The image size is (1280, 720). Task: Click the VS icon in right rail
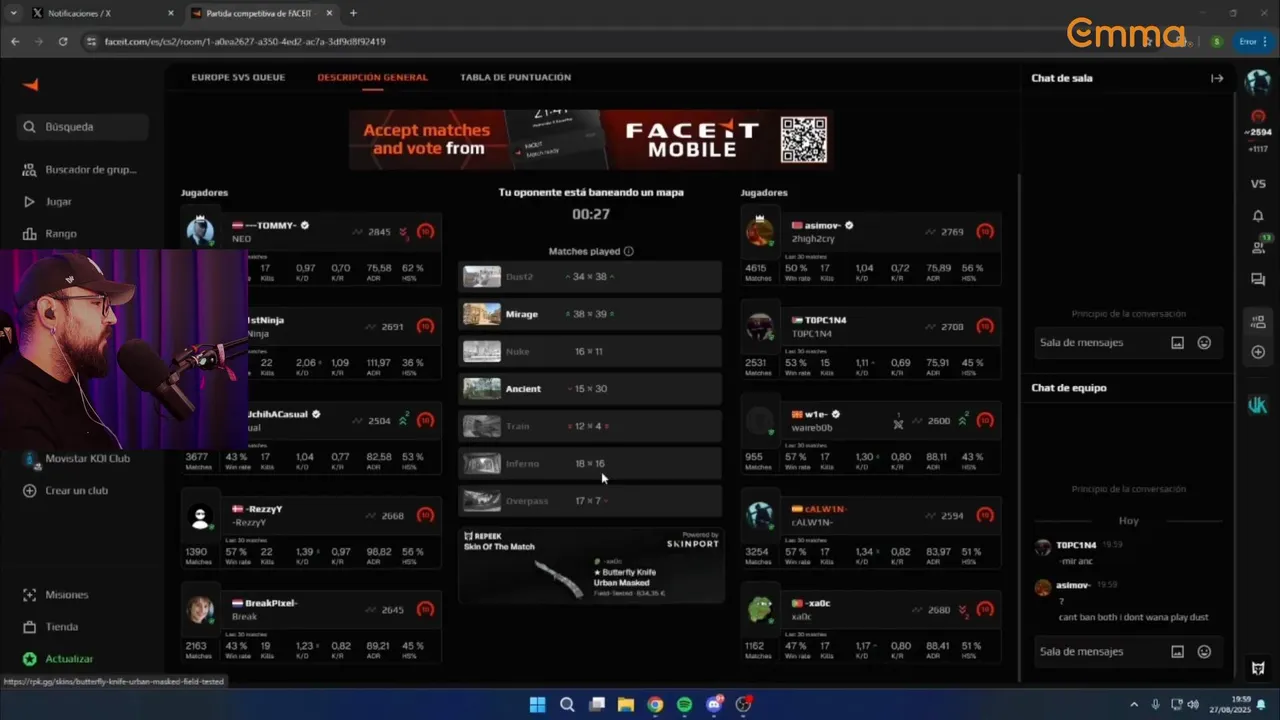tap(1258, 184)
